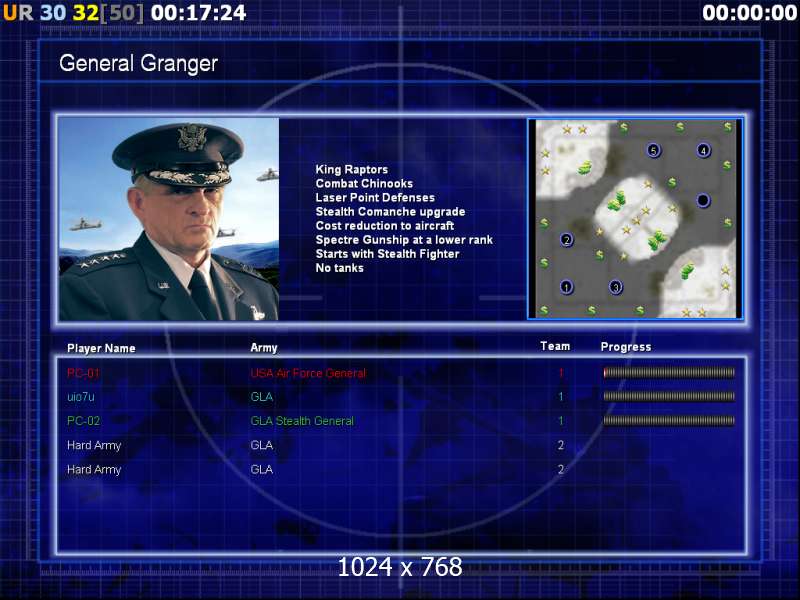
Task: Click the Player Name column header
Action: click(x=101, y=348)
